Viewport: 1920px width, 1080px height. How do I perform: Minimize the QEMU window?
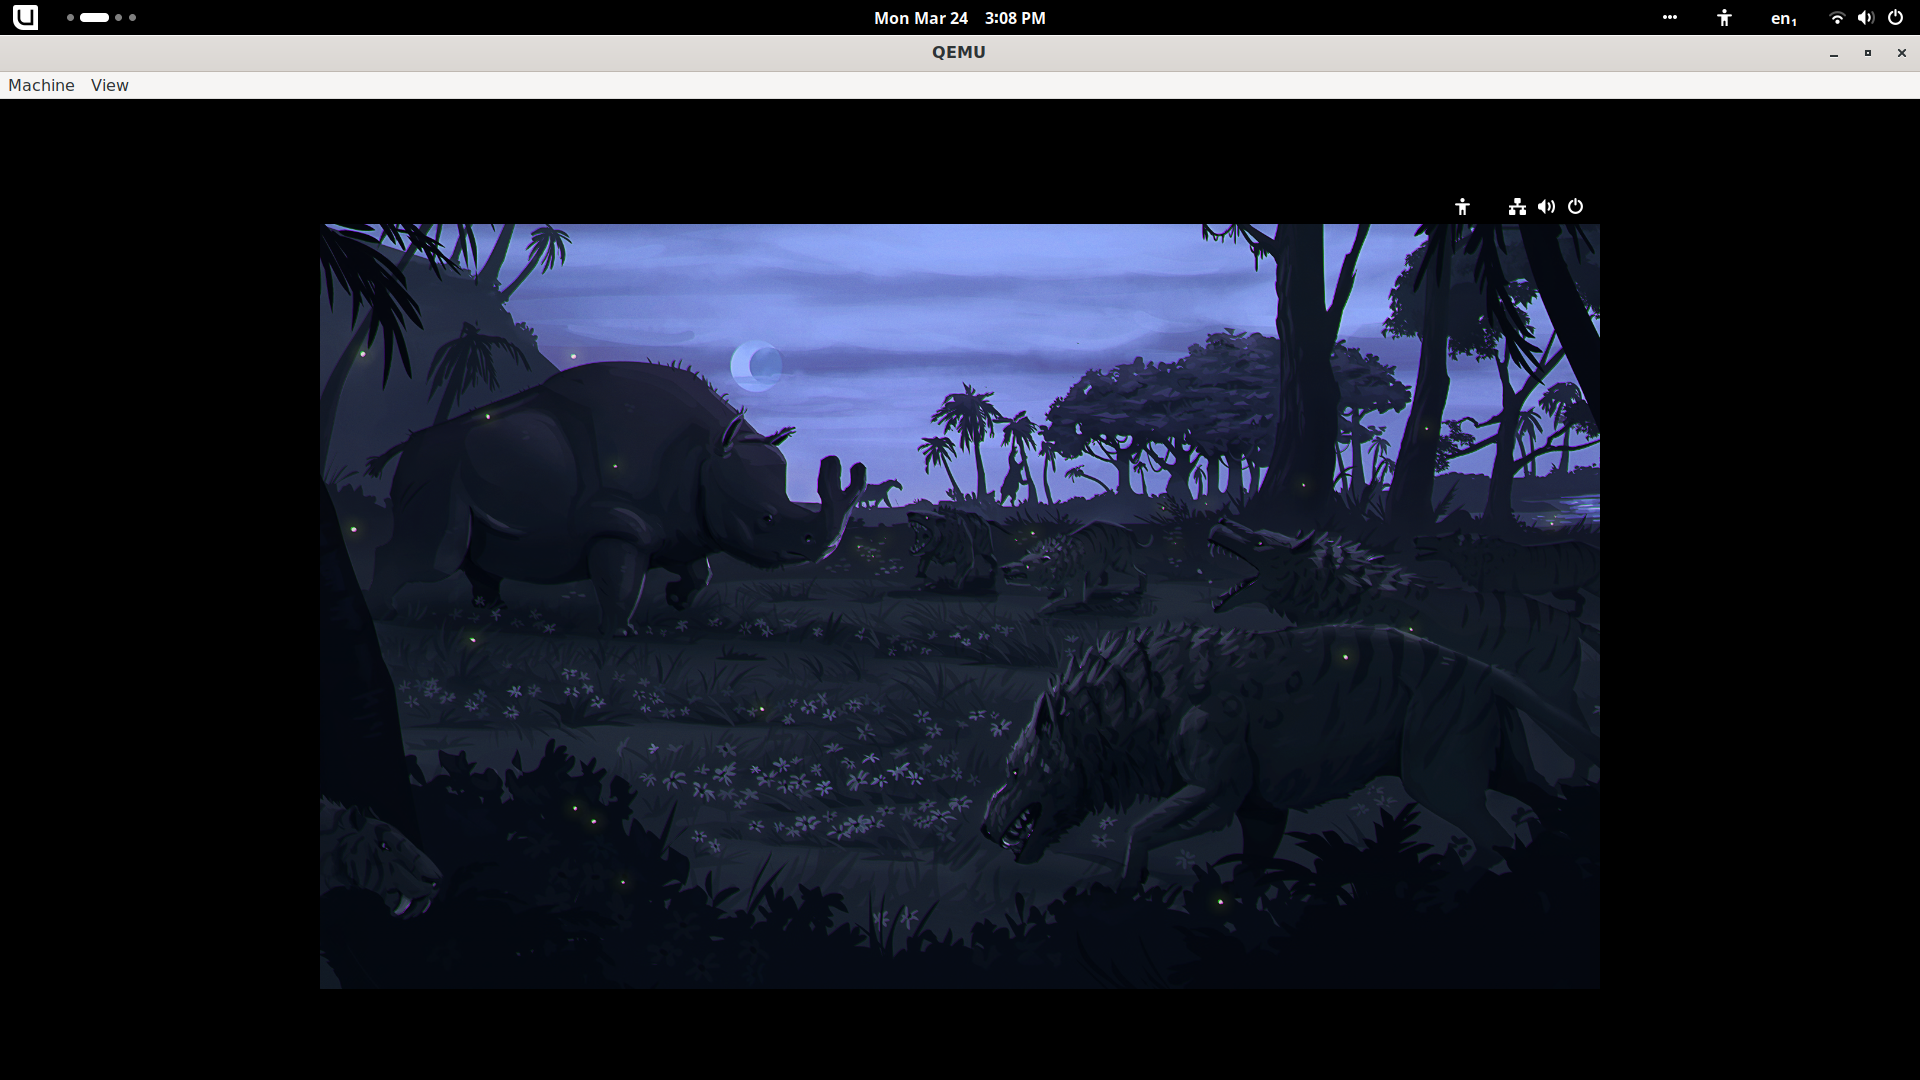point(1834,53)
